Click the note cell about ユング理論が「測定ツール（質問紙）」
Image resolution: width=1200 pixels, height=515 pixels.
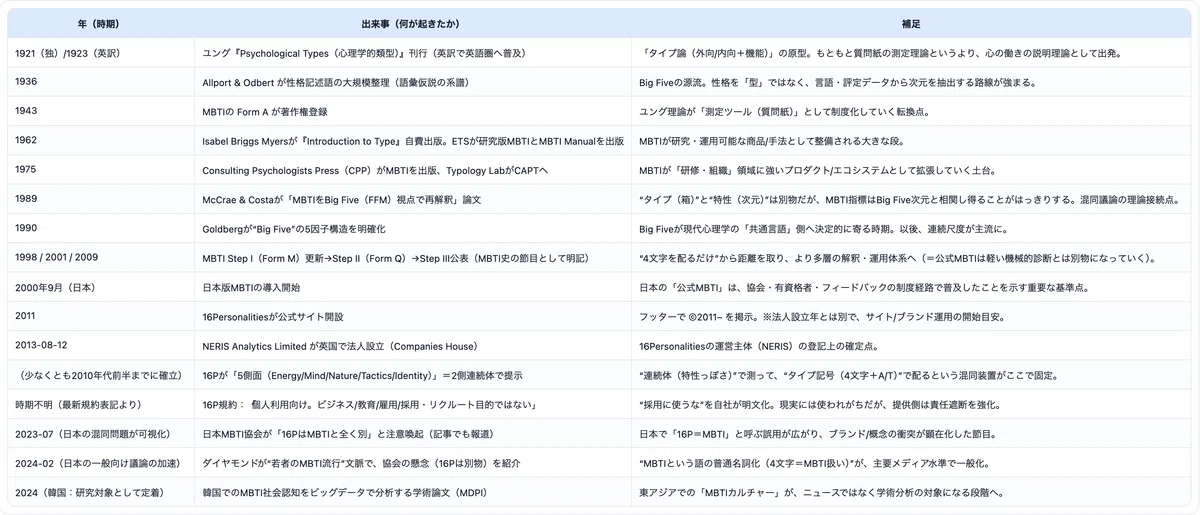(x=911, y=111)
